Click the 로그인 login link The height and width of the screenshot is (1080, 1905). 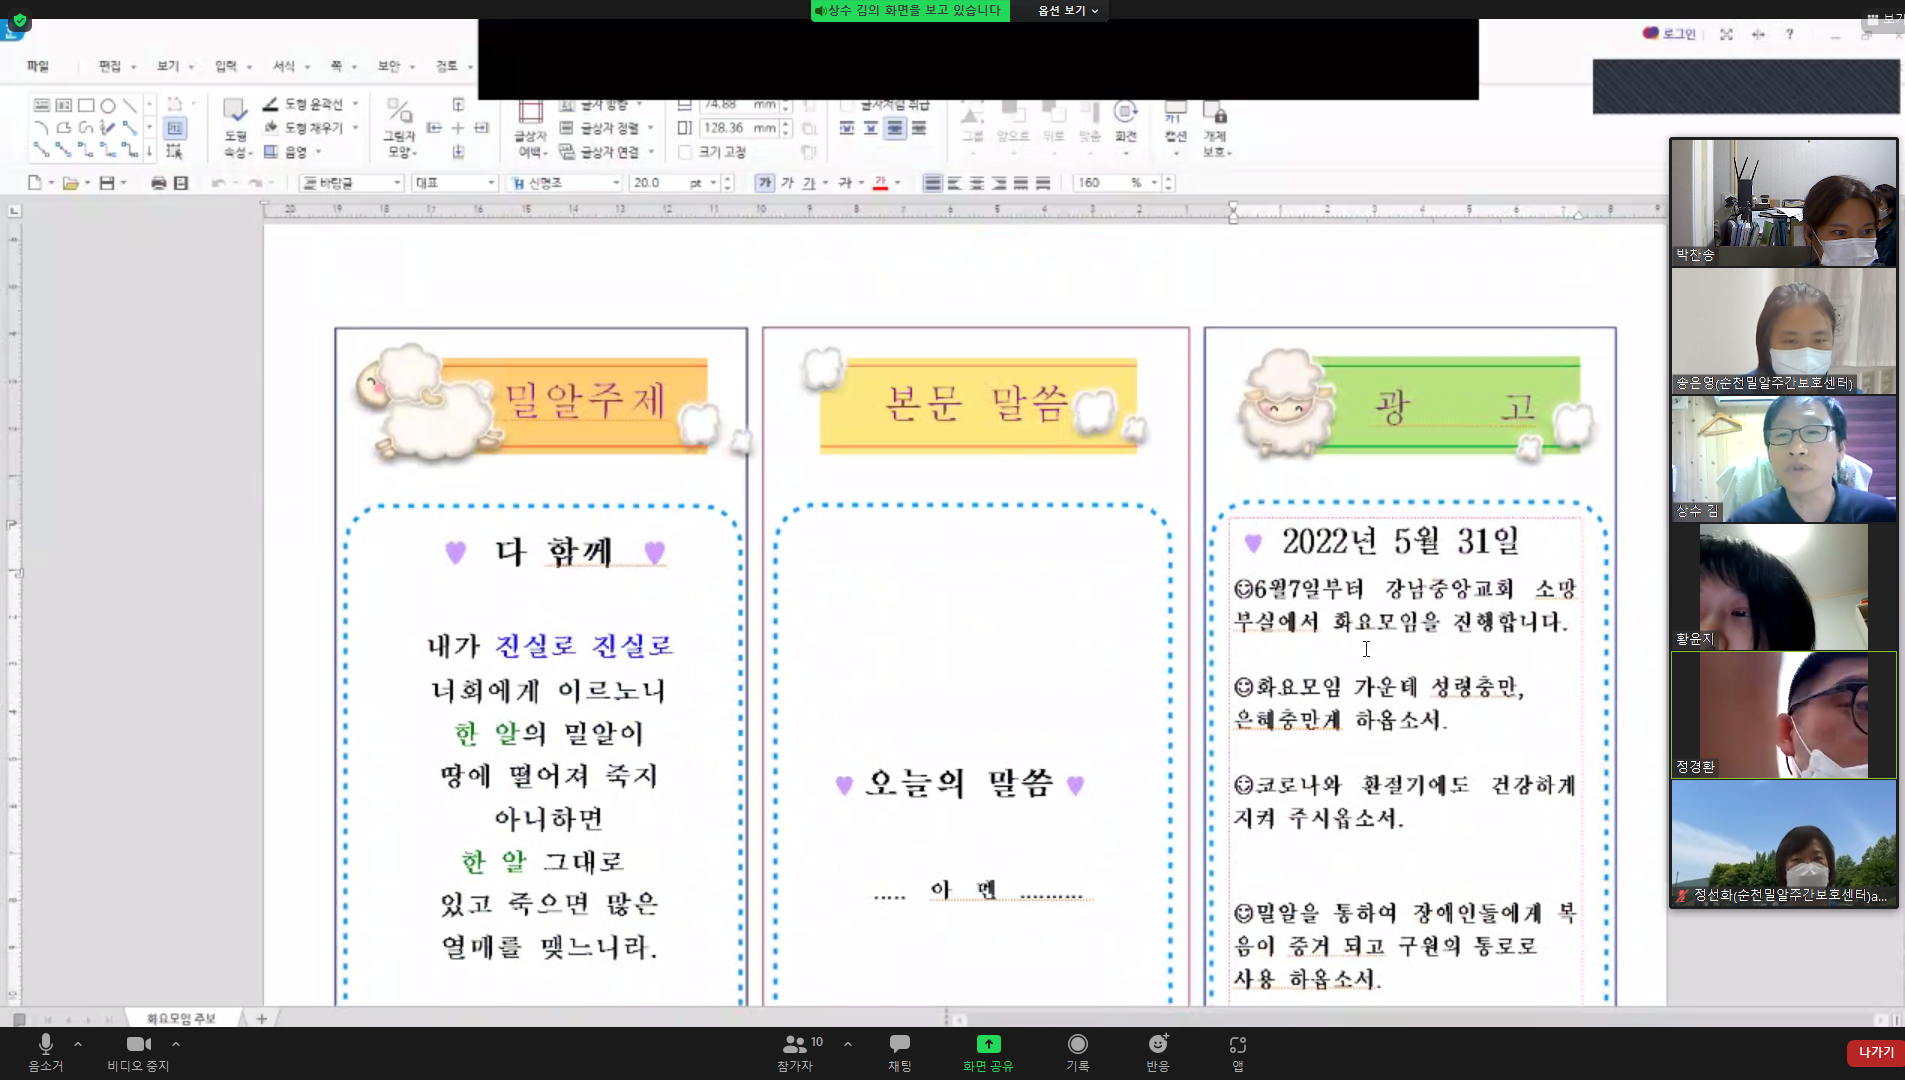click(1671, 34)
